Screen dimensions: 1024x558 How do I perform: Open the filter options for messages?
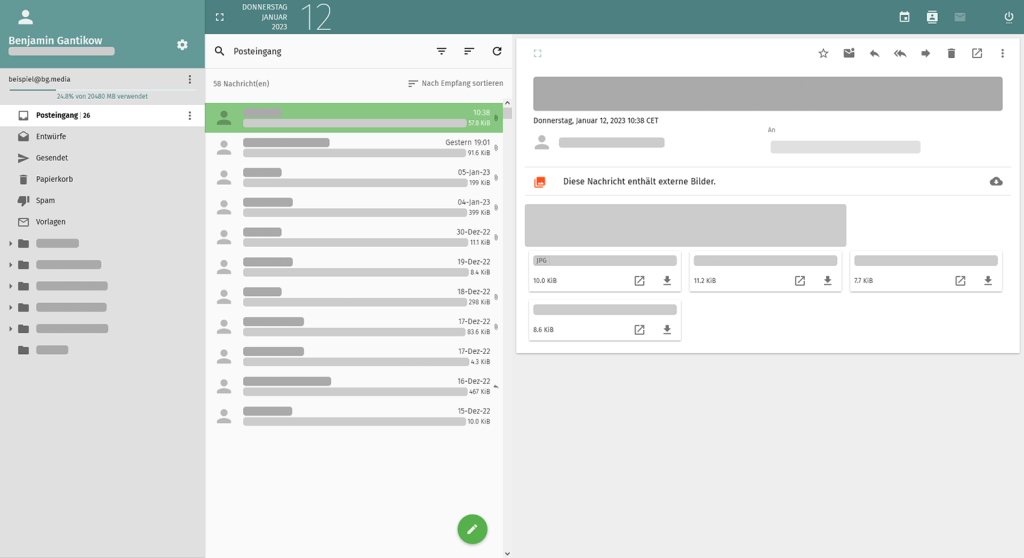pyautogui.click(x=441, y=51)
